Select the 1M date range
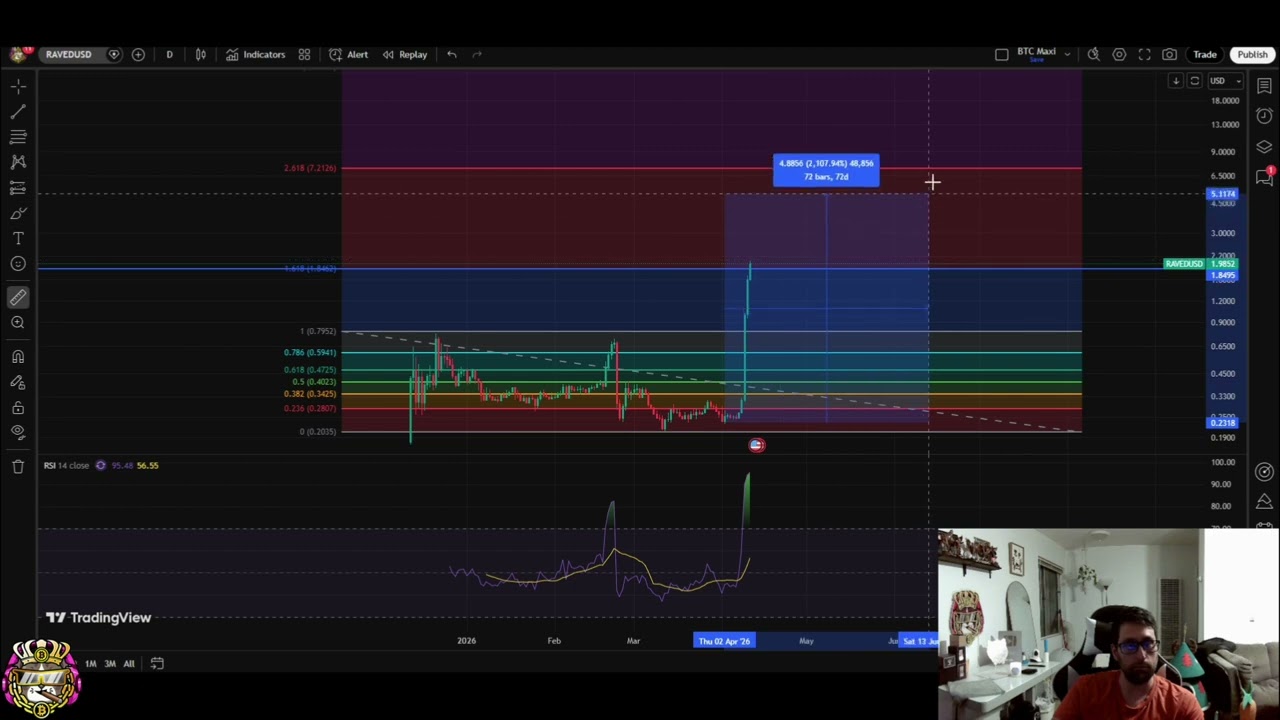 91,663
